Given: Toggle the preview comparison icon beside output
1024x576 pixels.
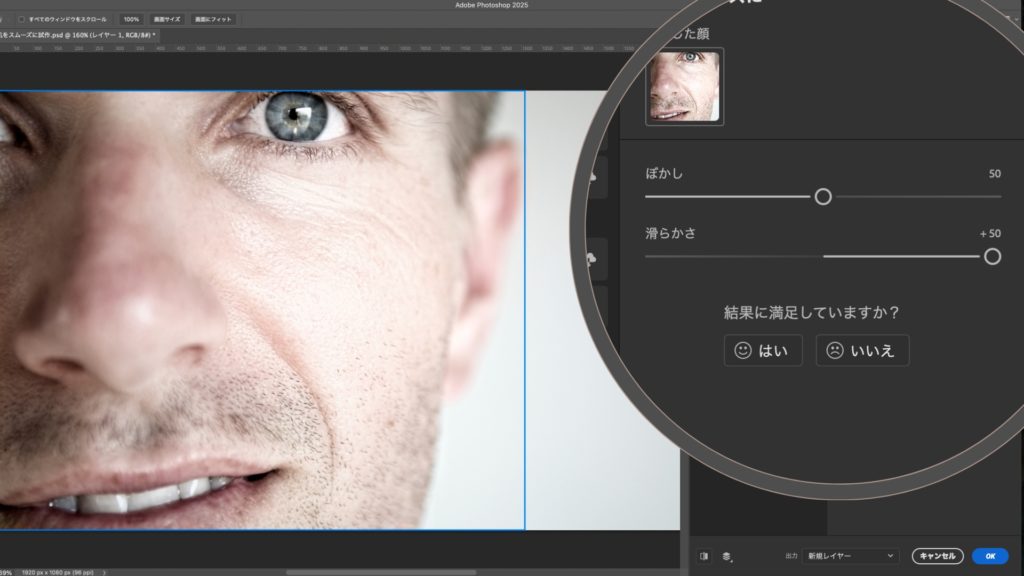Looking at the screenshot, I should tap(704, 556).
